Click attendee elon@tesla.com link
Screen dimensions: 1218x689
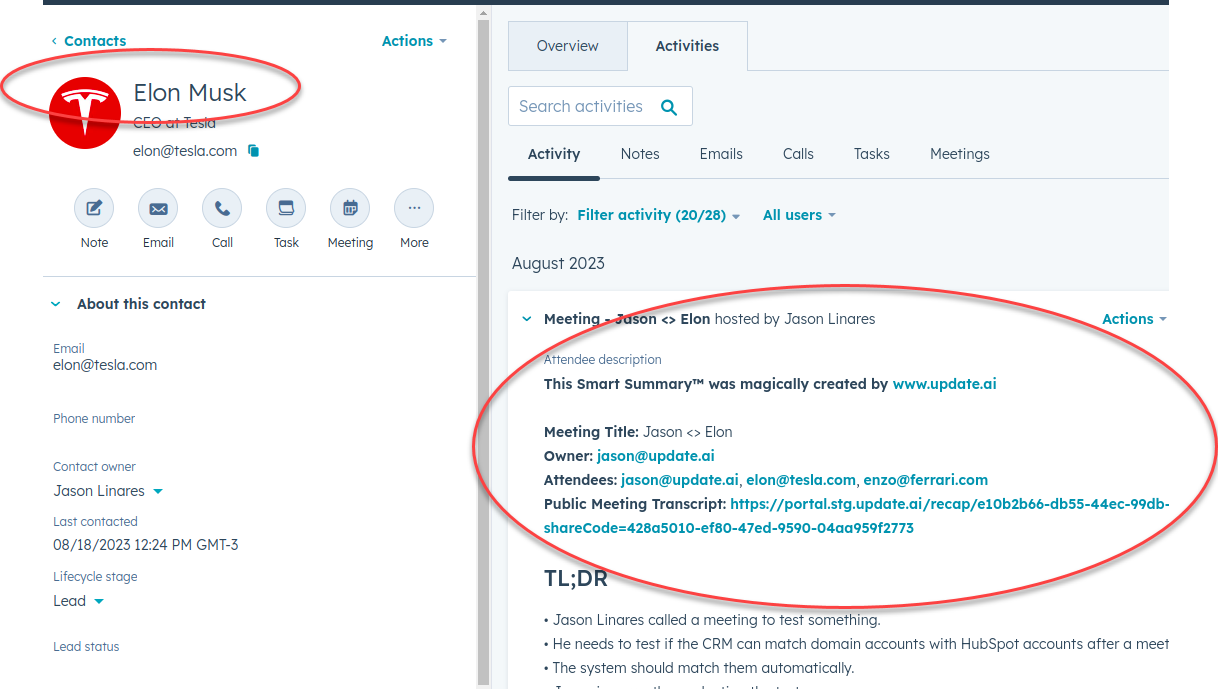click(801, 480)
